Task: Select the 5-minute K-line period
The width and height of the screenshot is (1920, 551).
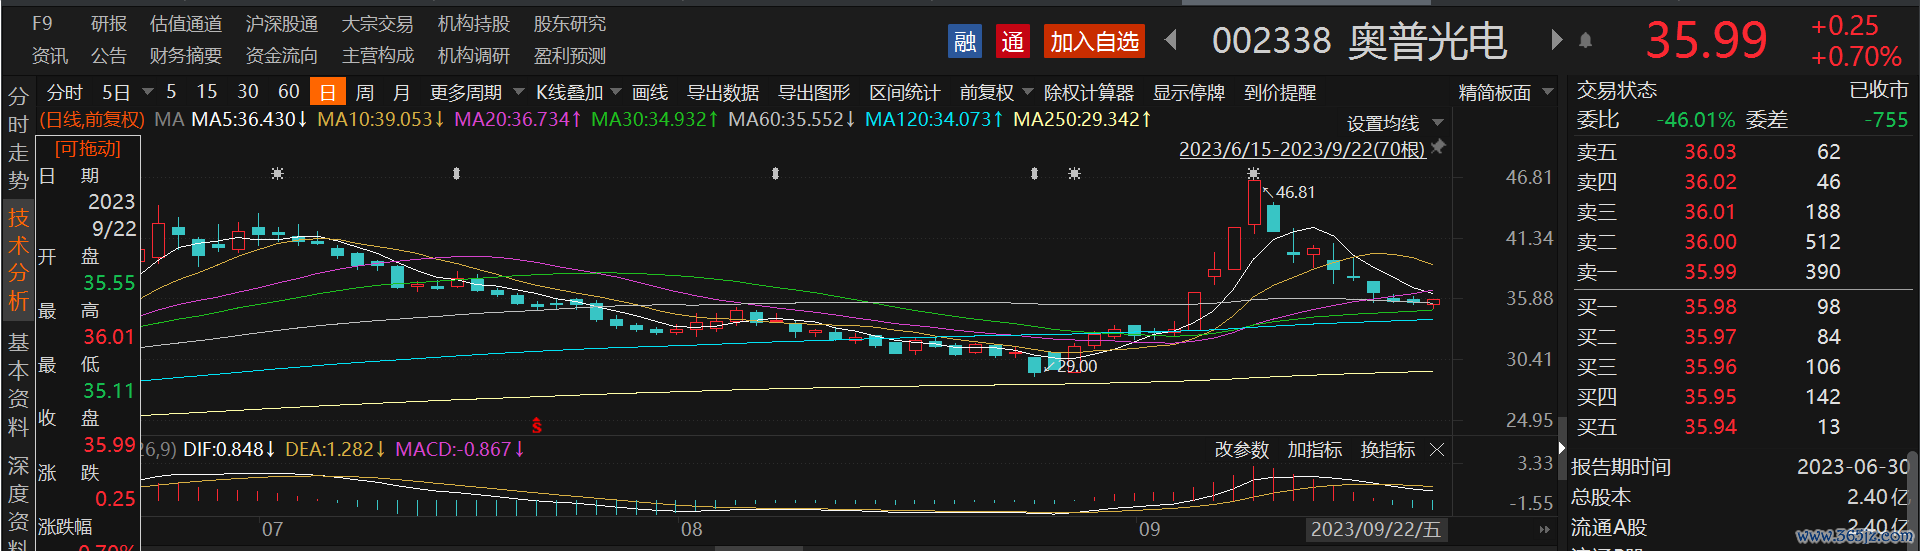Action: [171, 92]
